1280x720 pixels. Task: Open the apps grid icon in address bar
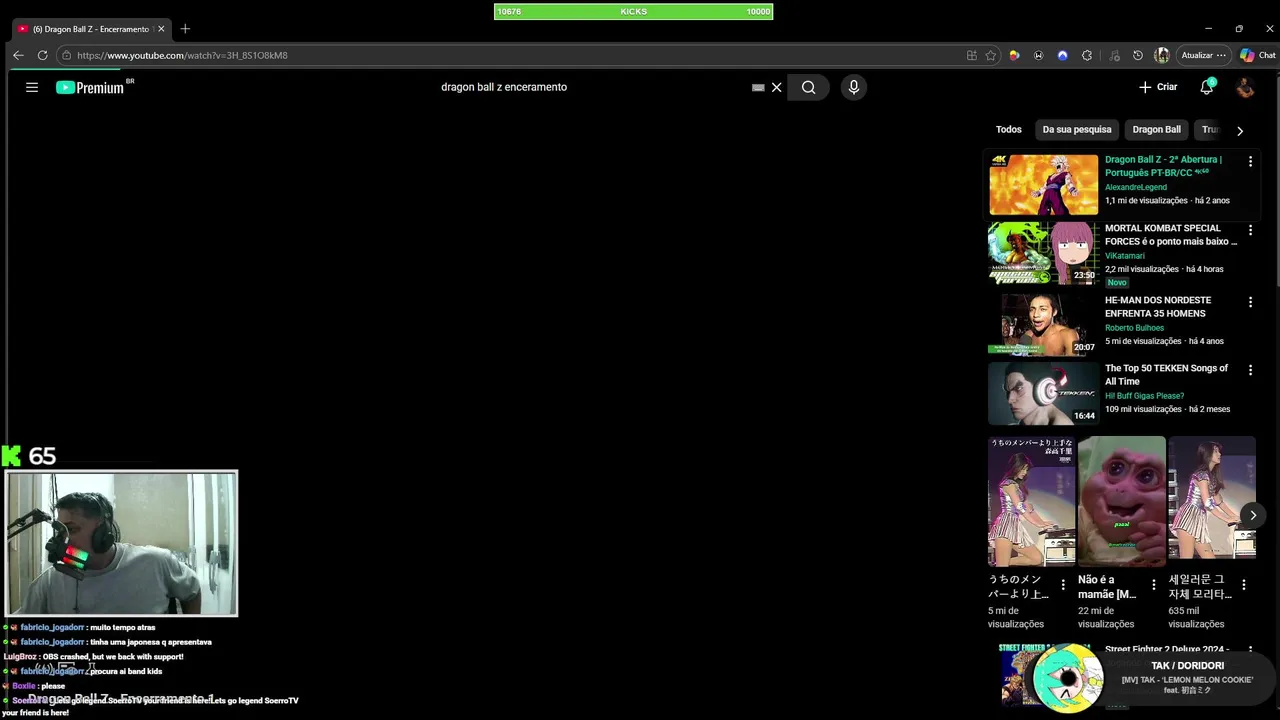click(x=971, y=55)
